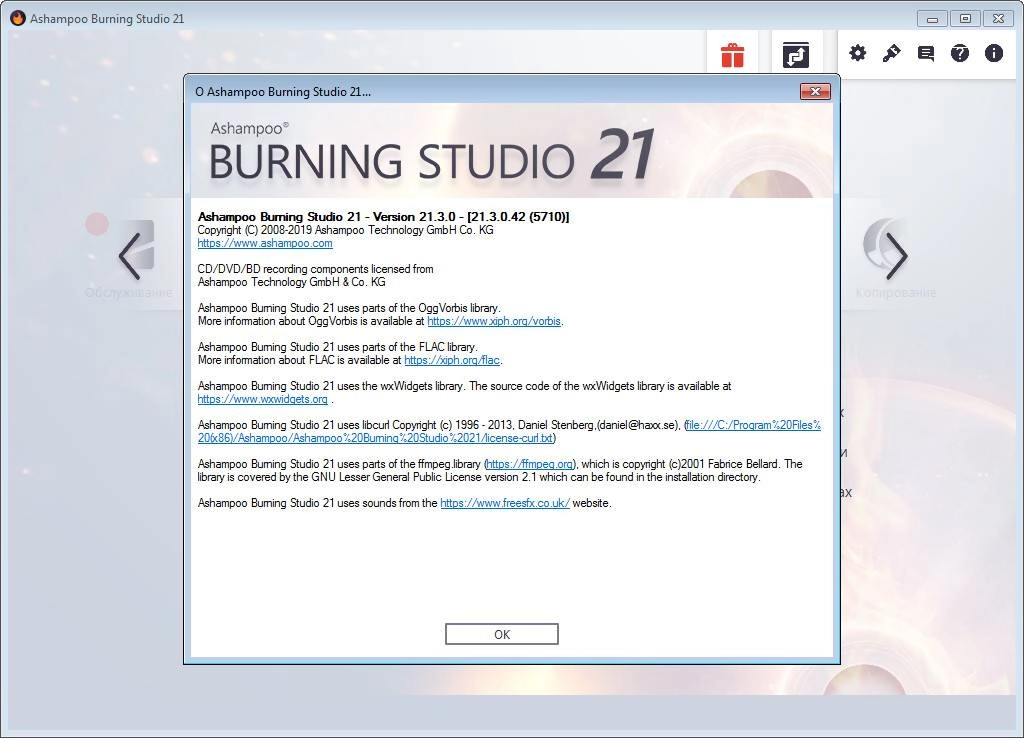Click the Ashampoo flame icon in title bar
This screenshot has width=1024, height=738.
[x=18, y=18]
